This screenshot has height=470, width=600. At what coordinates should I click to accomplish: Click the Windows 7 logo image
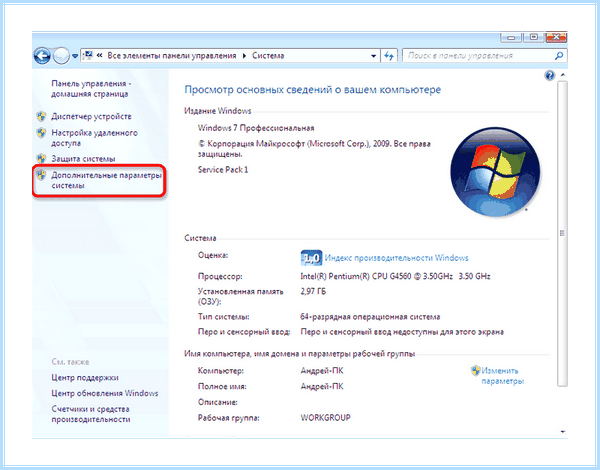(x=495, y=172)
